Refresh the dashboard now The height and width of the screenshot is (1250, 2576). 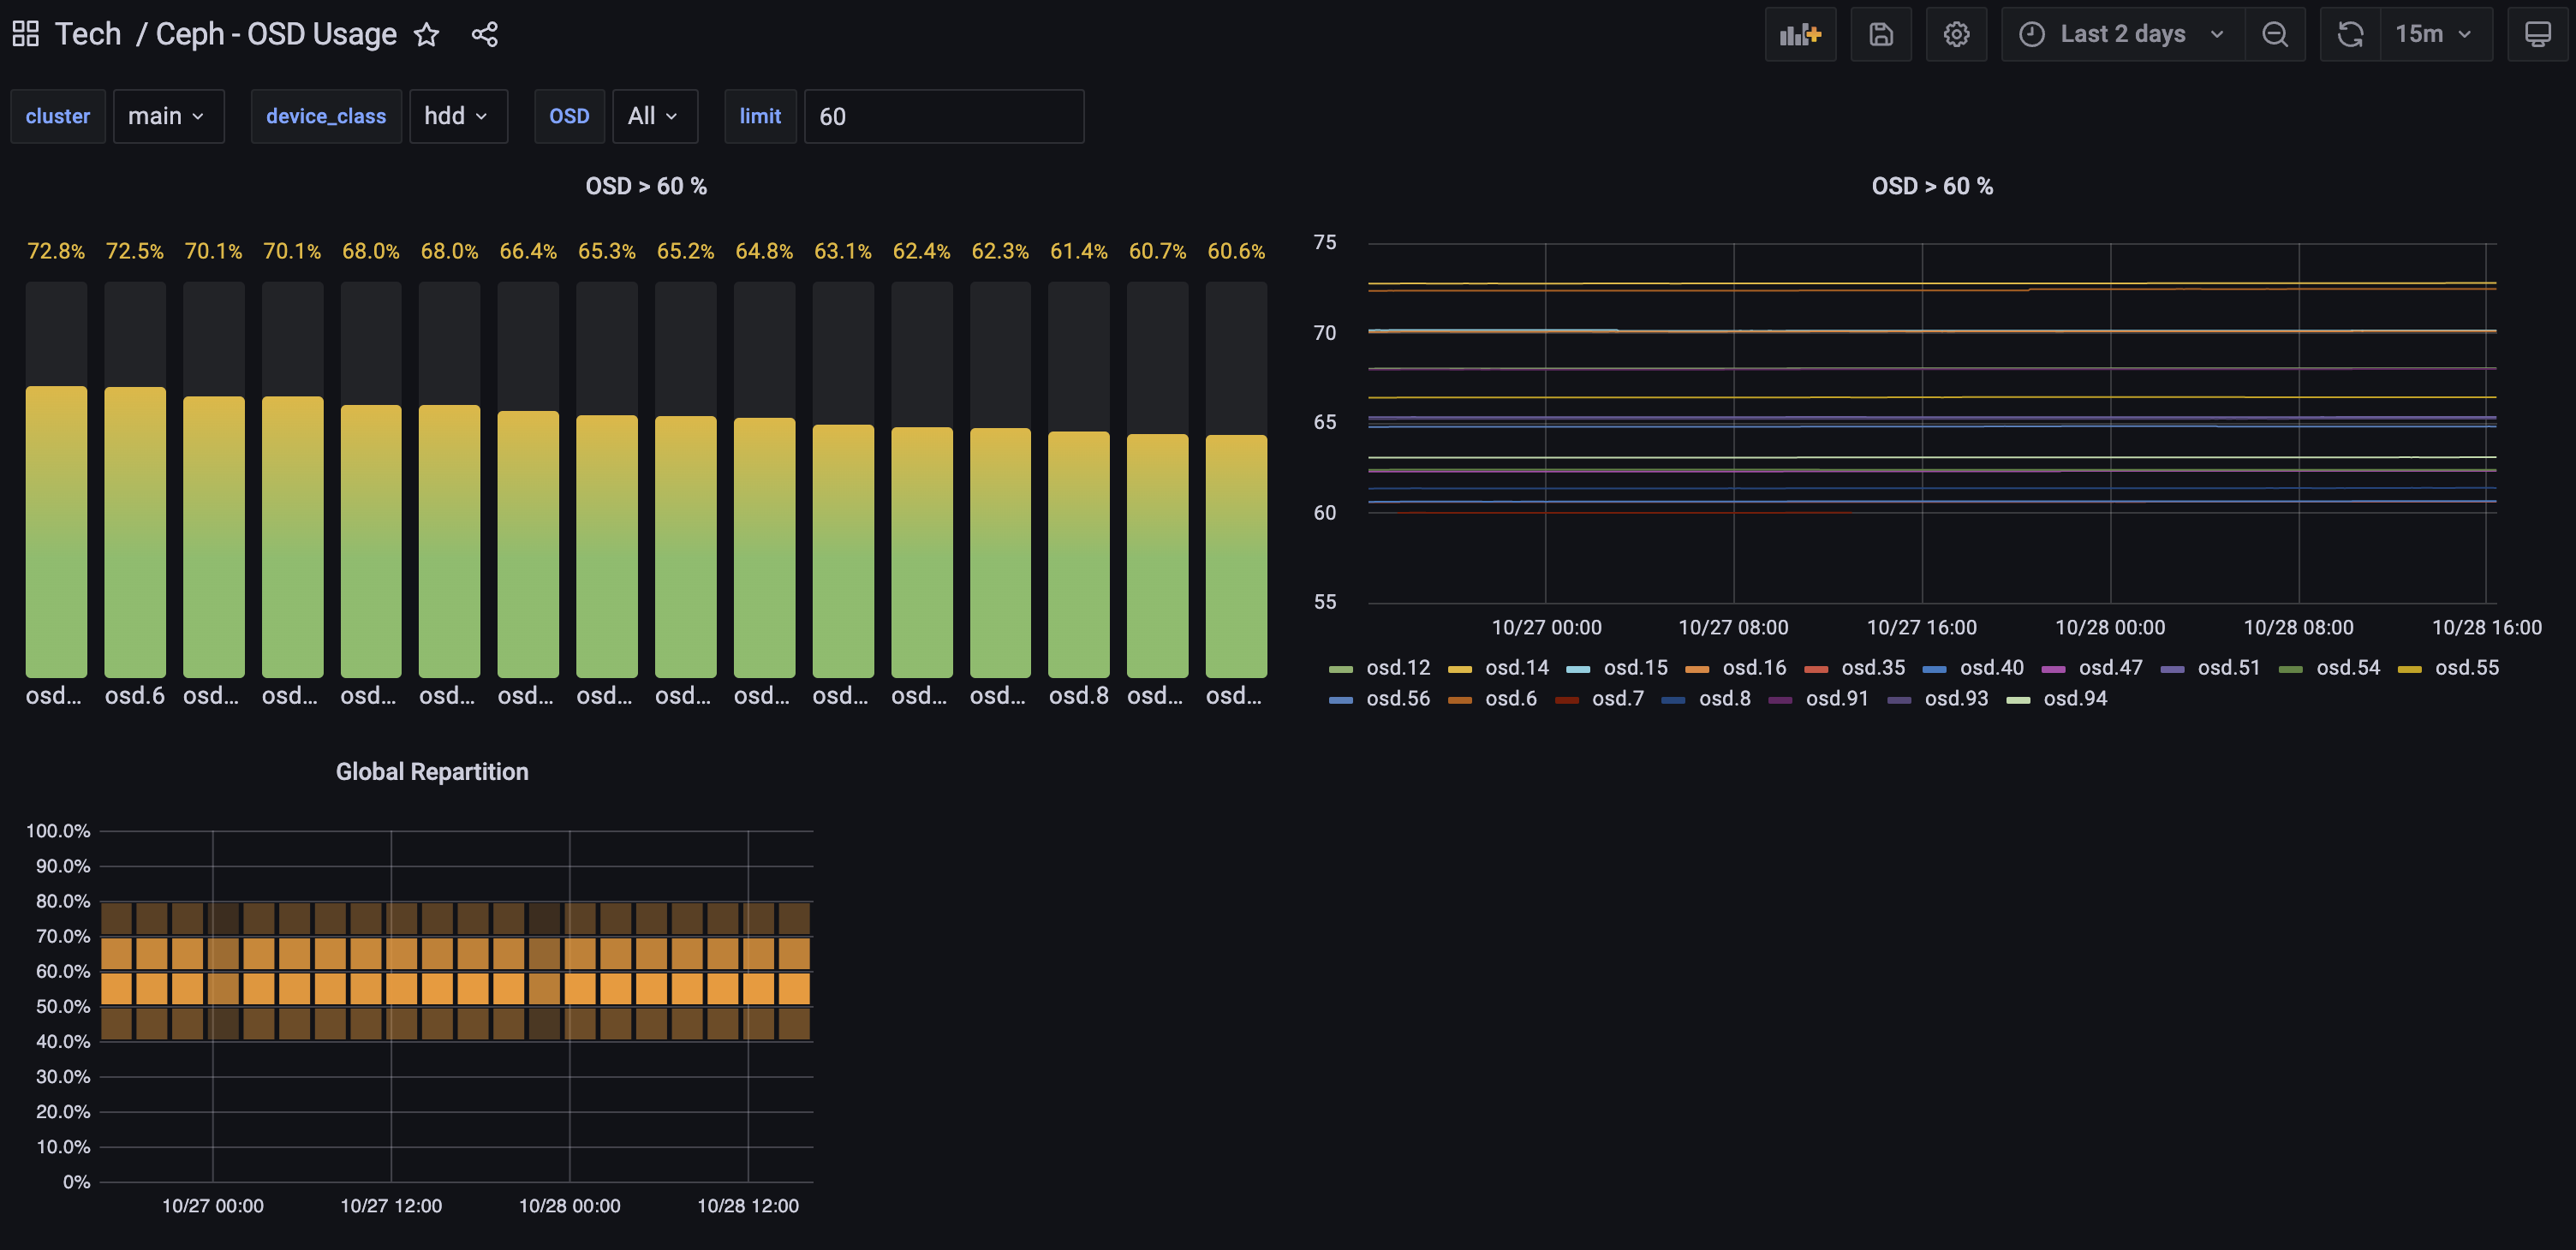(x=2350, y=35)
